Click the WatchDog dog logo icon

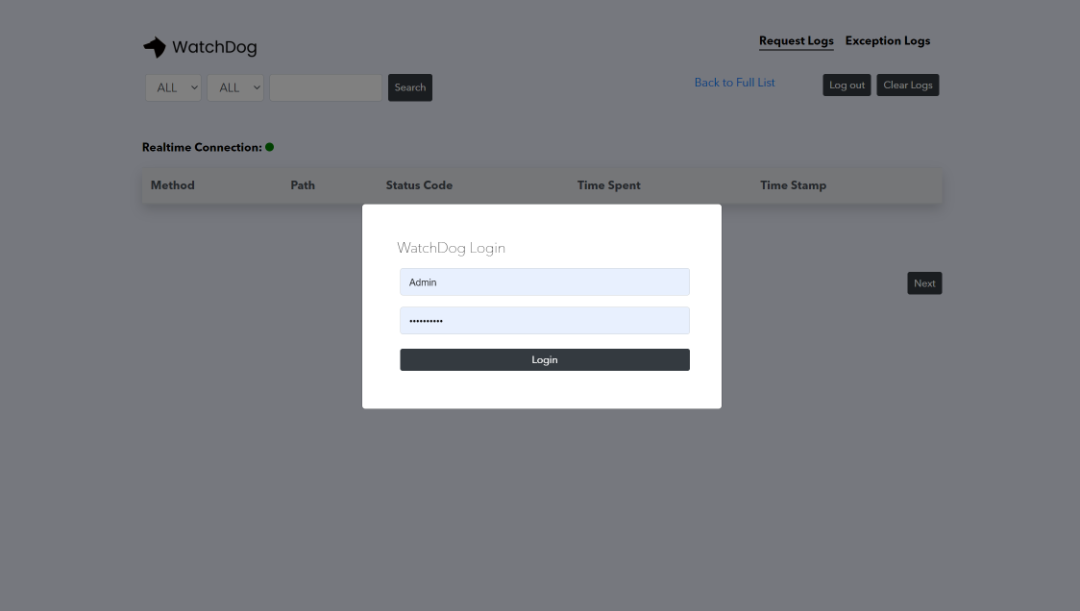tap(154, 47)
